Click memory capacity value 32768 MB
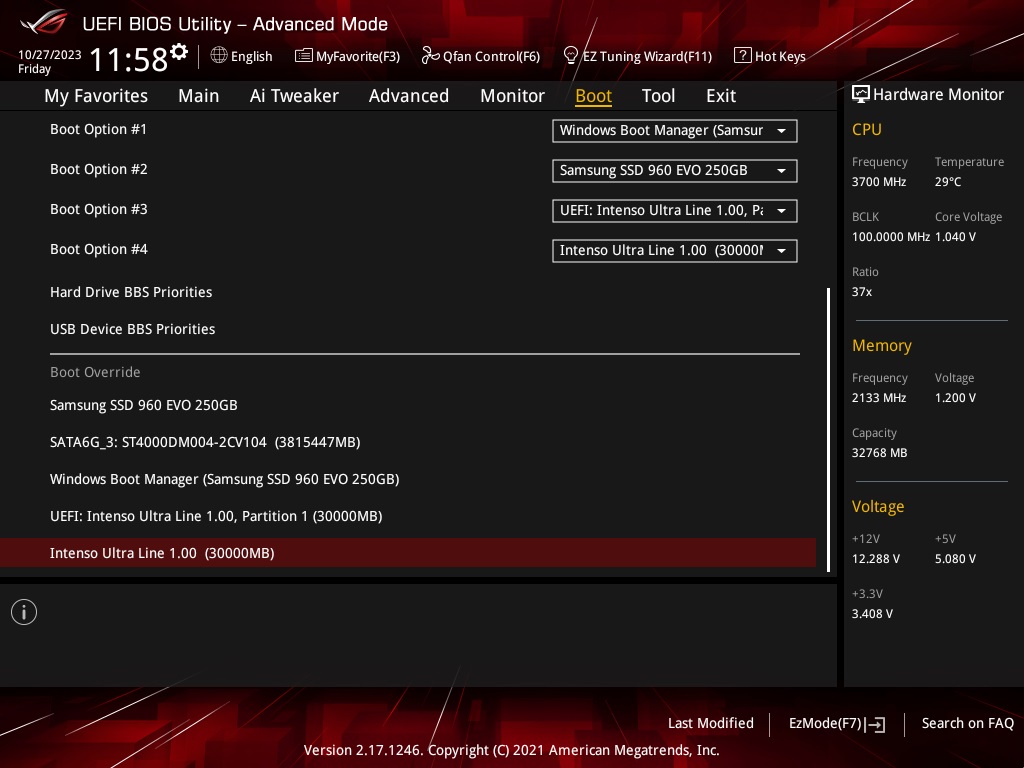Screen dimensions: 1024x768 pos(880,453)
